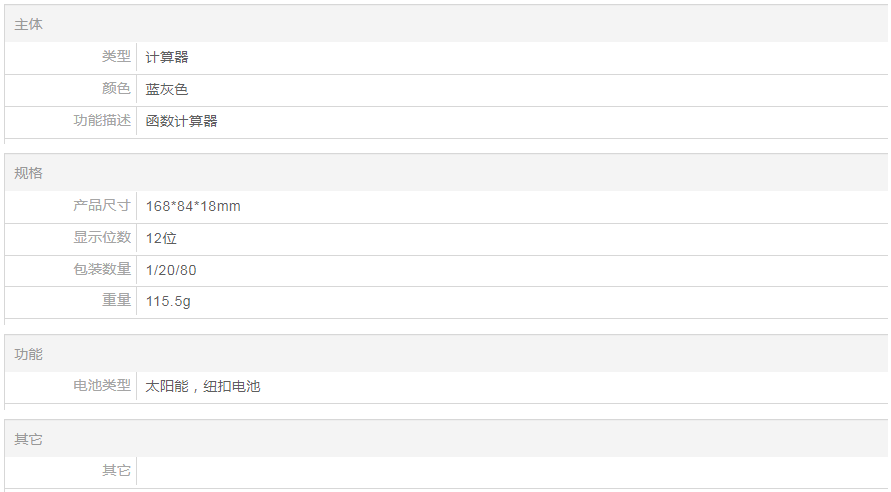Click the 规格 section header
The height and width of the screenshot is (492, 891).
29,173
